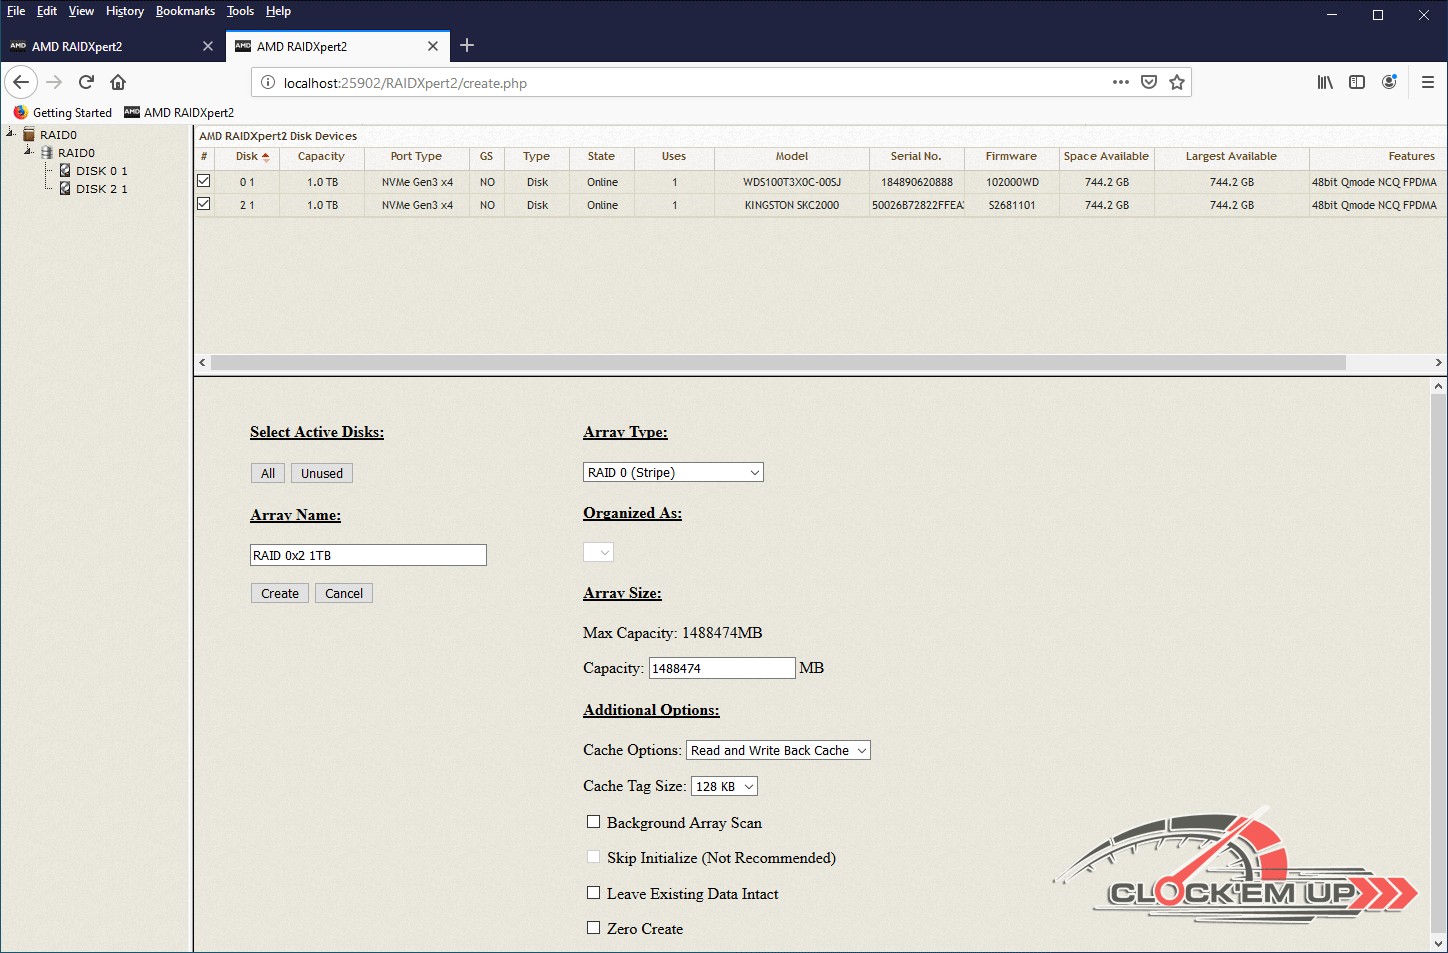
Task: Enable Background Array Scan checkbox
Action: (593, 822)
